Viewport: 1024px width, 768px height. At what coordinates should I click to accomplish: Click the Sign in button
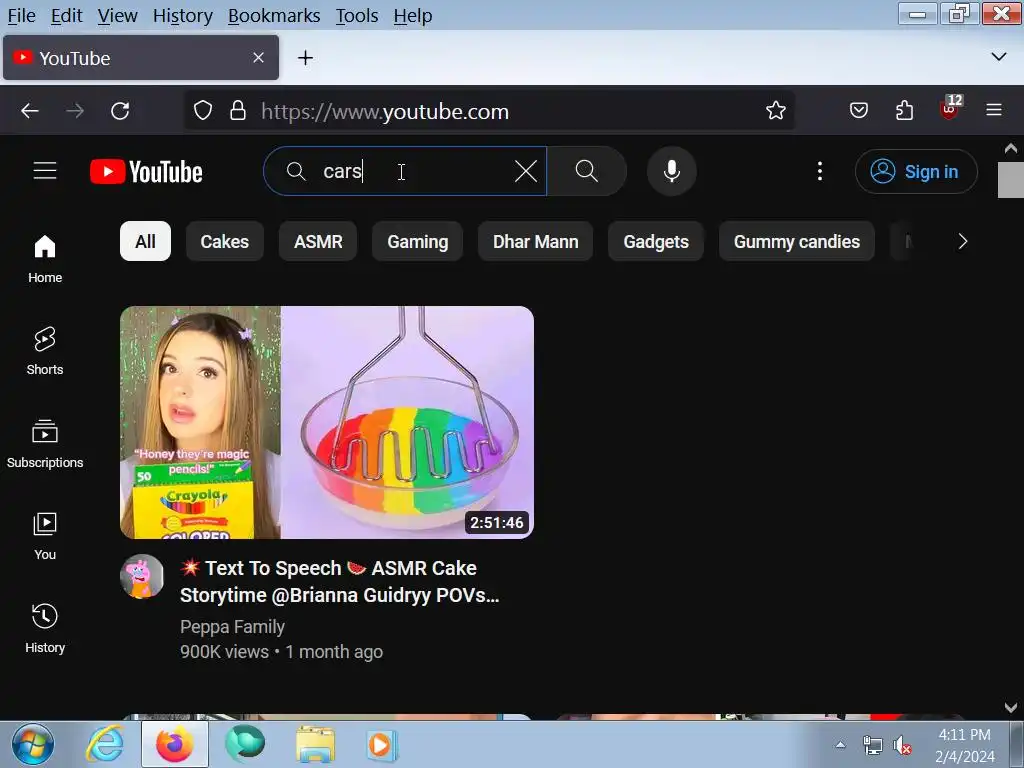916,172
